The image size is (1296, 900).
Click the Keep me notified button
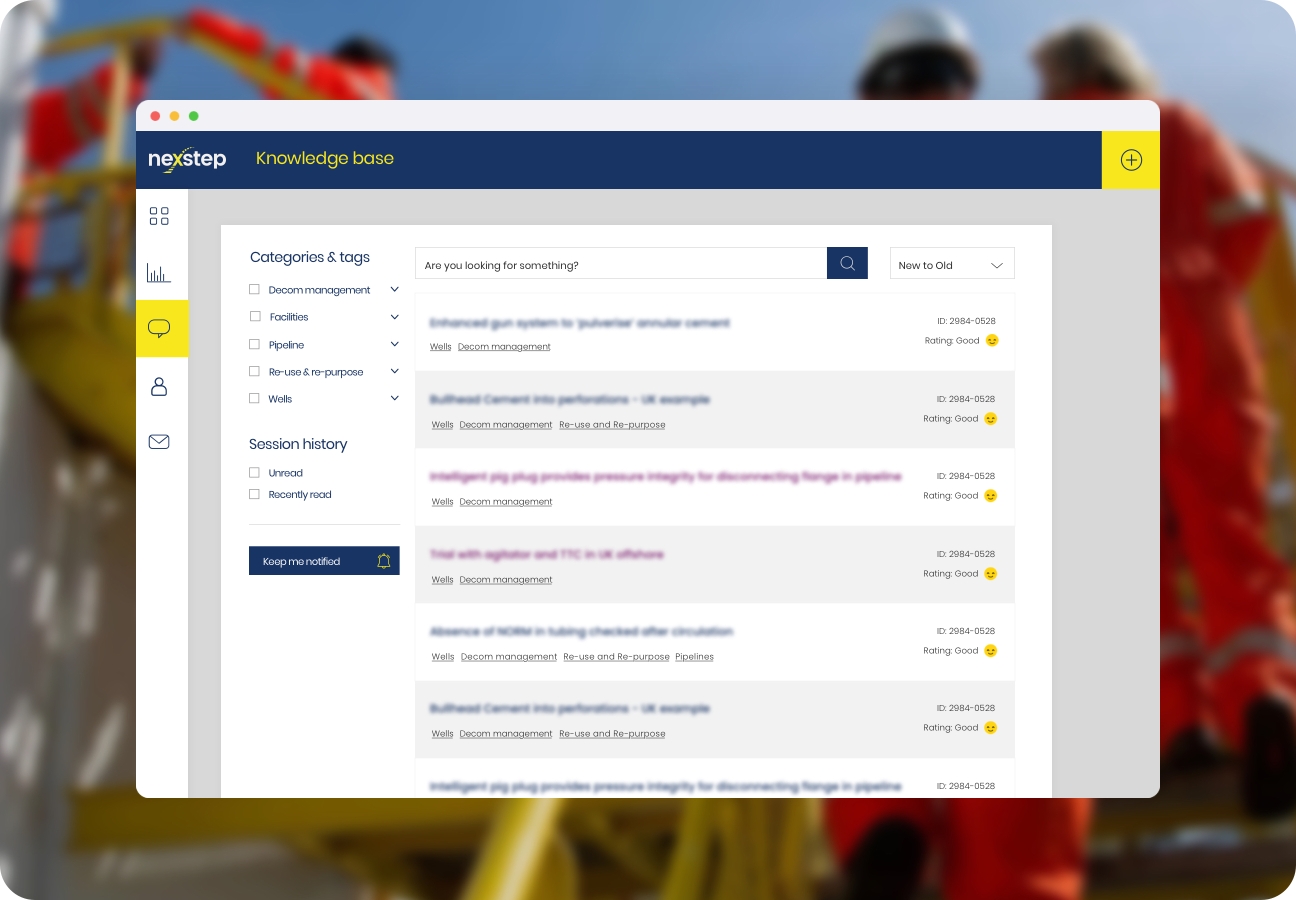[324, 561]
